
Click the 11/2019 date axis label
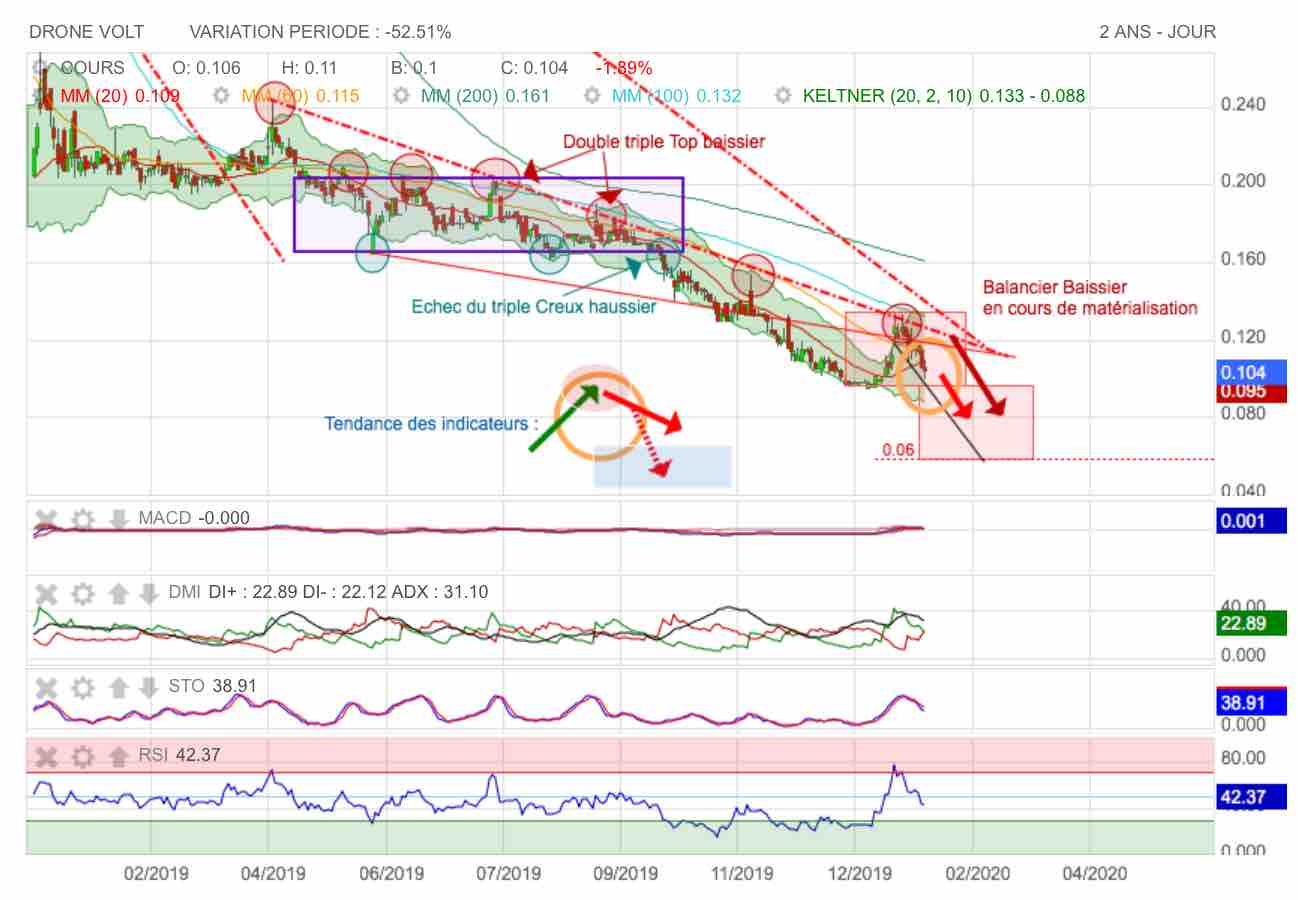pyautogui.click(x=742, y=873)
